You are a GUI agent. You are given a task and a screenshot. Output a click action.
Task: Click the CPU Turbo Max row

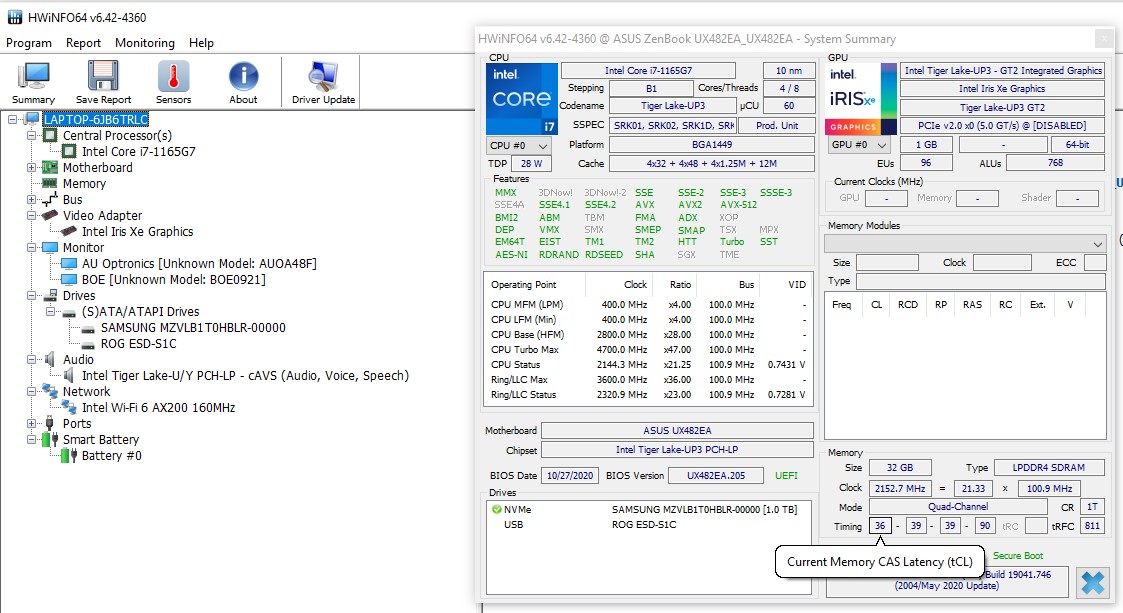pyautogui.click(x=648, y=349)
